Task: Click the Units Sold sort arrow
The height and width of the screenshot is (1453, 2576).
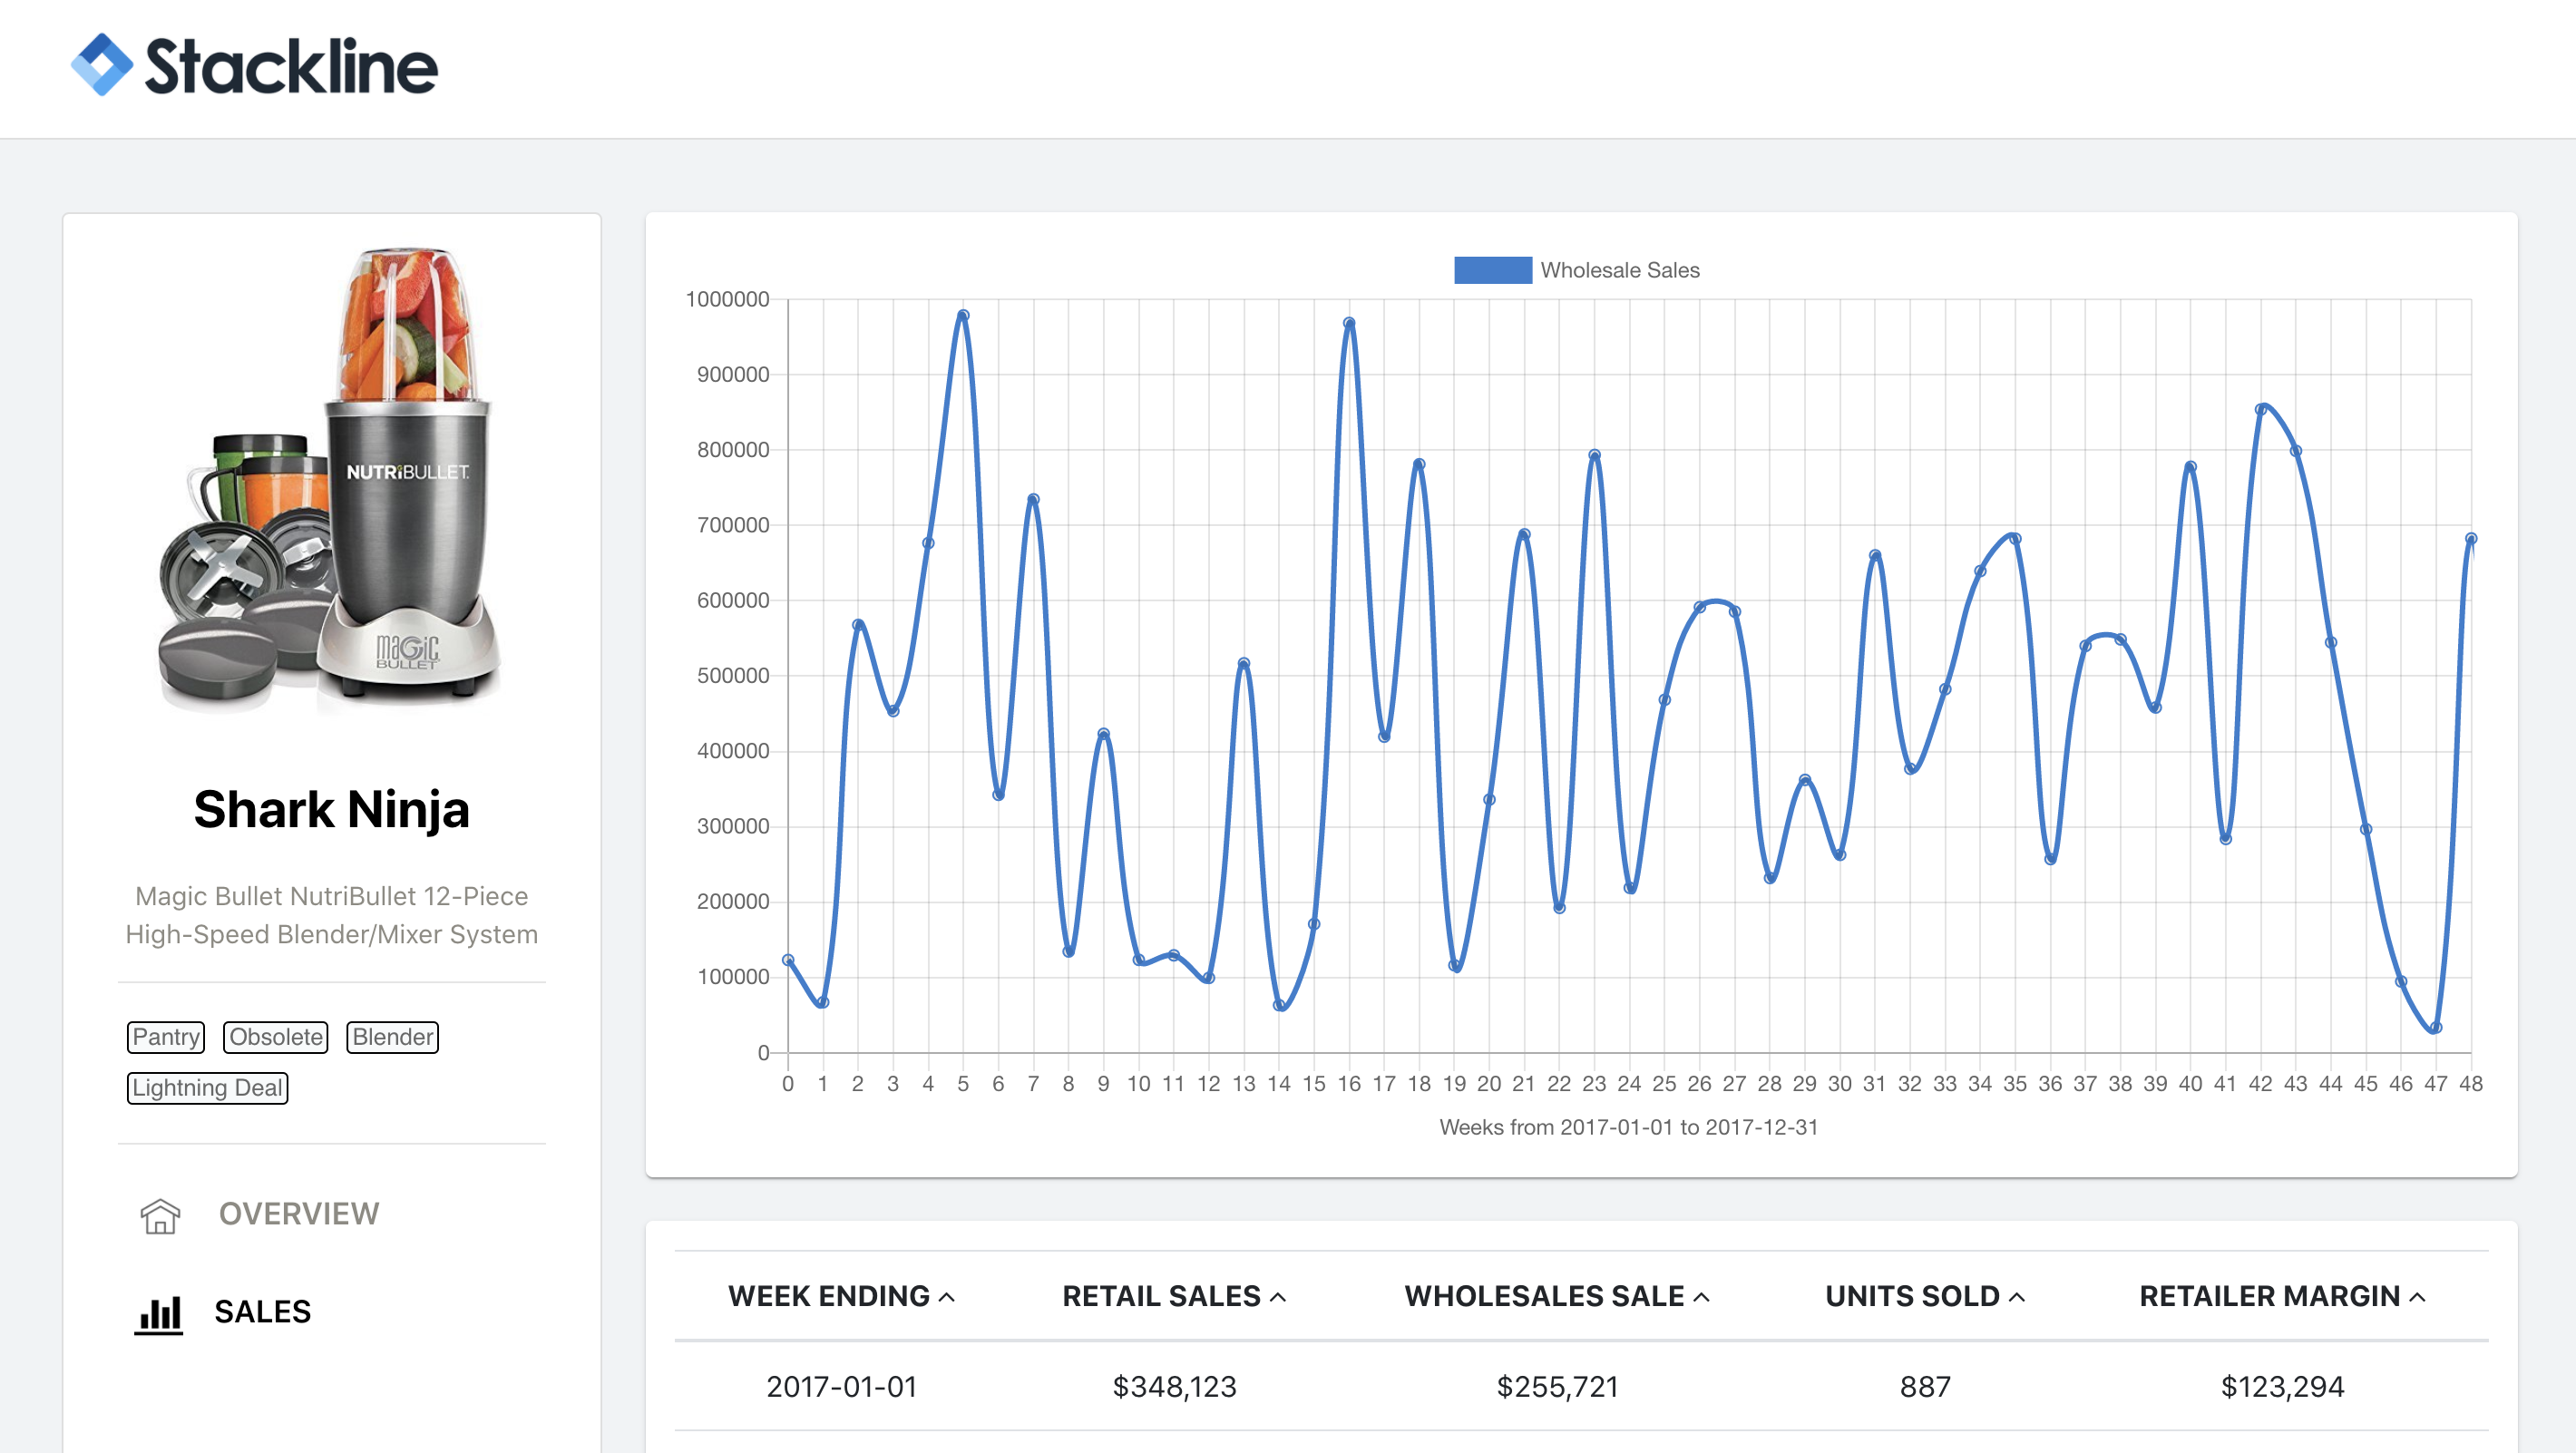Action: coord(2017,1297)
